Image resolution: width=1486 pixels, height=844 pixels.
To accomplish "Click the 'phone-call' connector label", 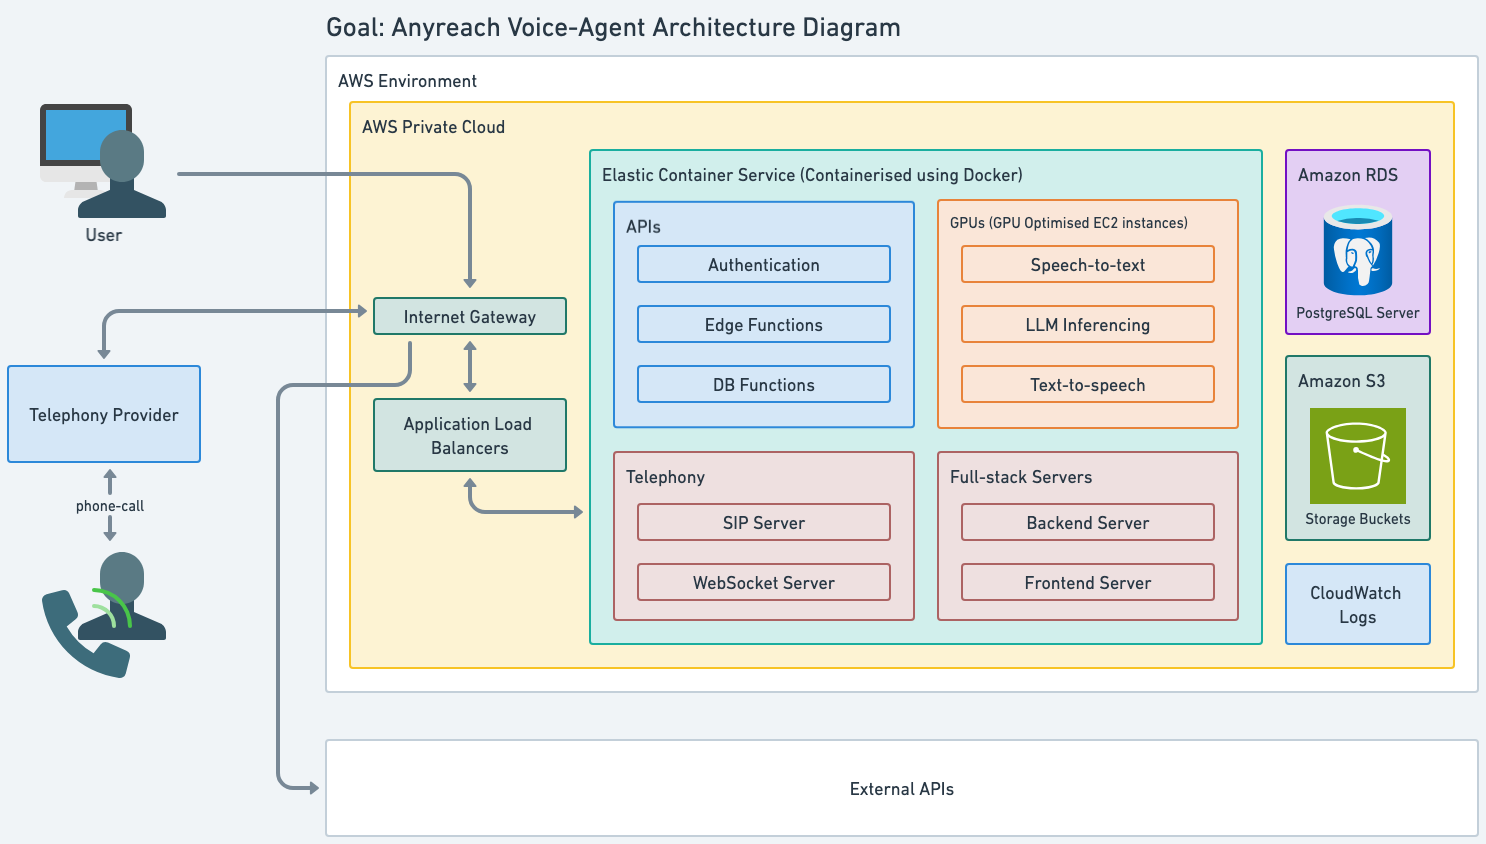I will point(110,506).
